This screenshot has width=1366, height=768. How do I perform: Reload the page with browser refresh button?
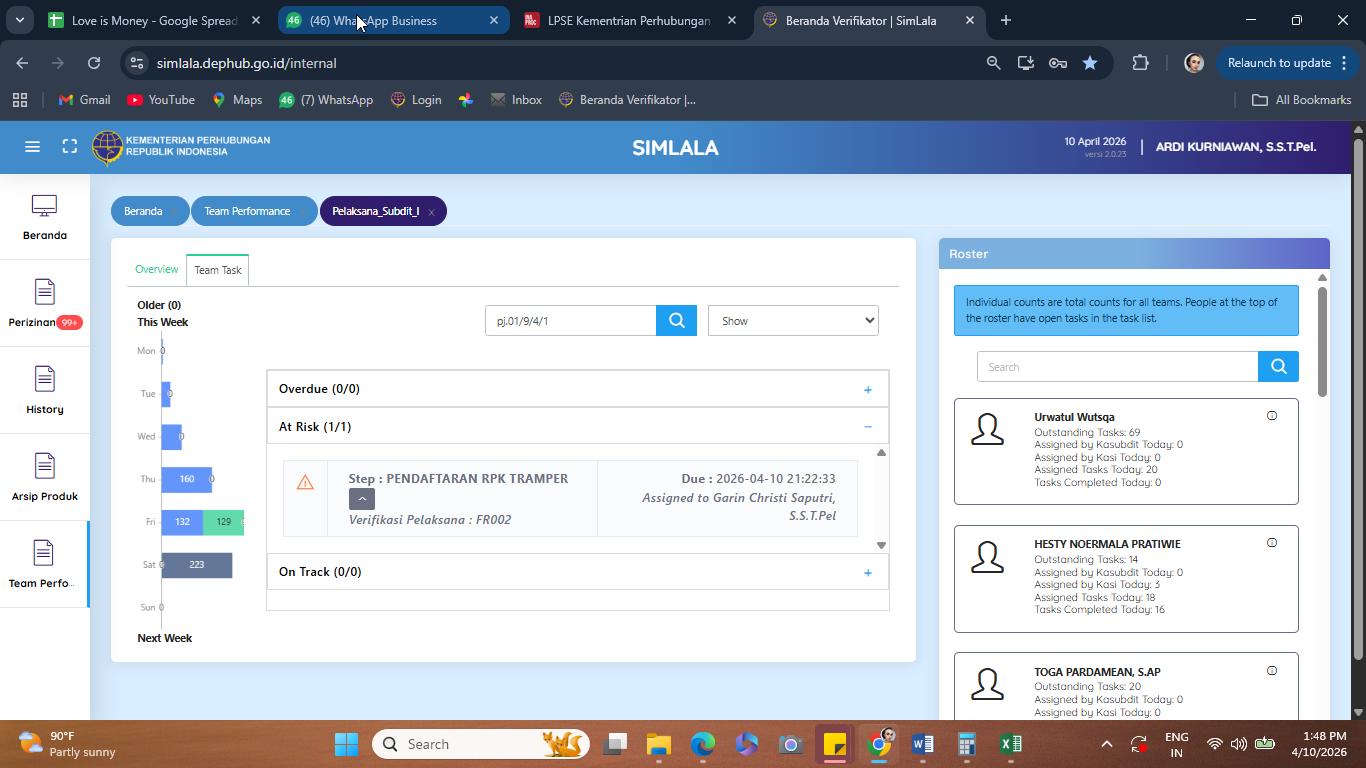coord(94,63)
